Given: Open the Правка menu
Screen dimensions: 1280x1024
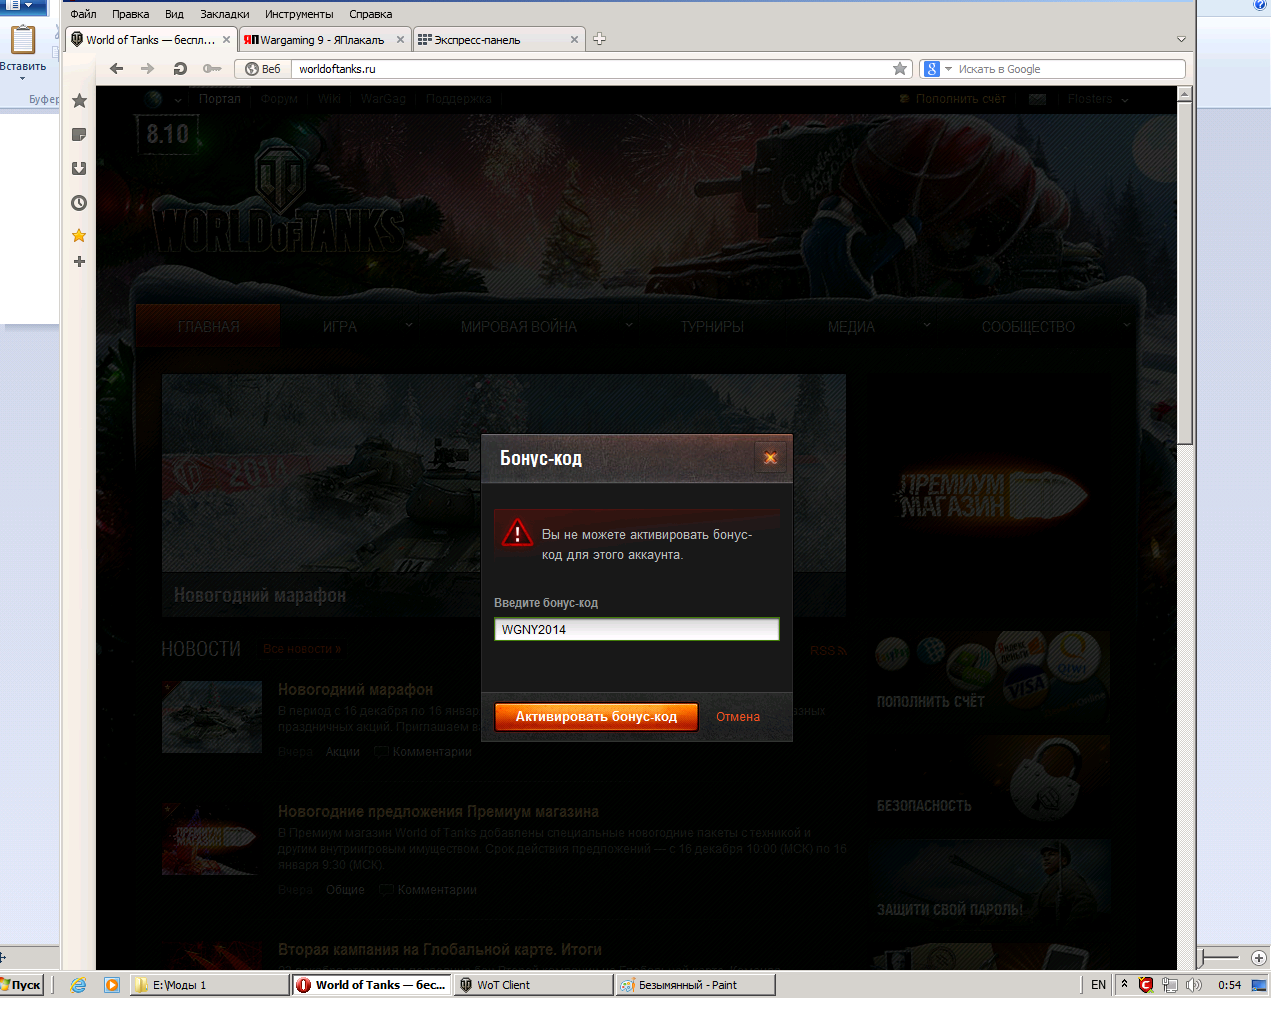Looking at the screenshot, I should [x=130, y=14].
